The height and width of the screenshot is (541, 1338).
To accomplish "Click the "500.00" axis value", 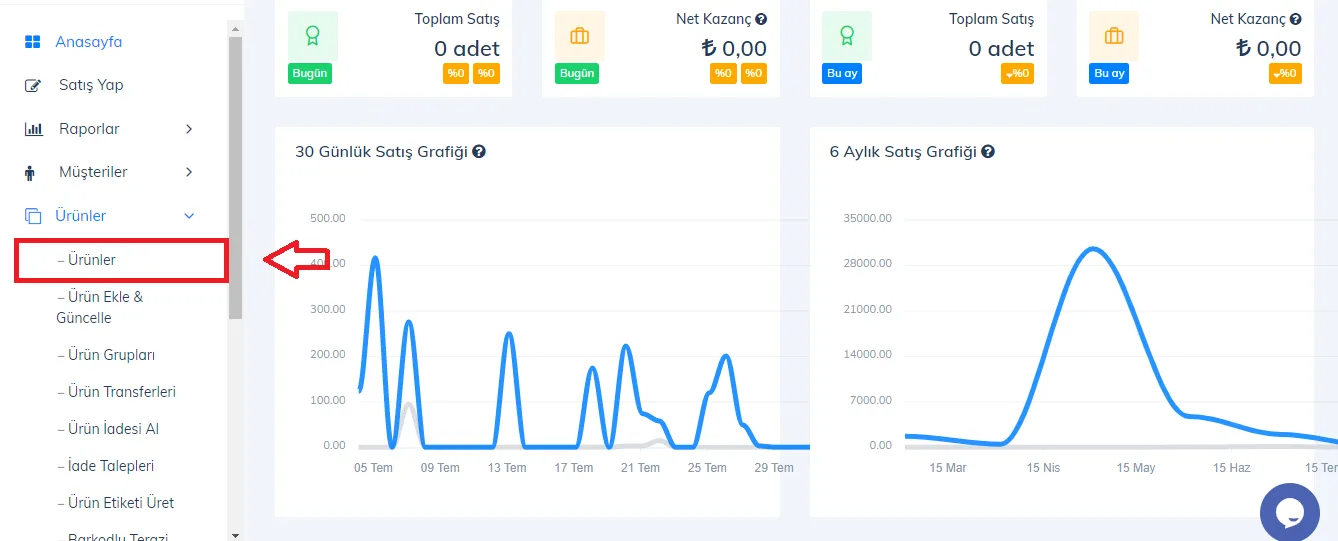I will (x=328, y=218).
